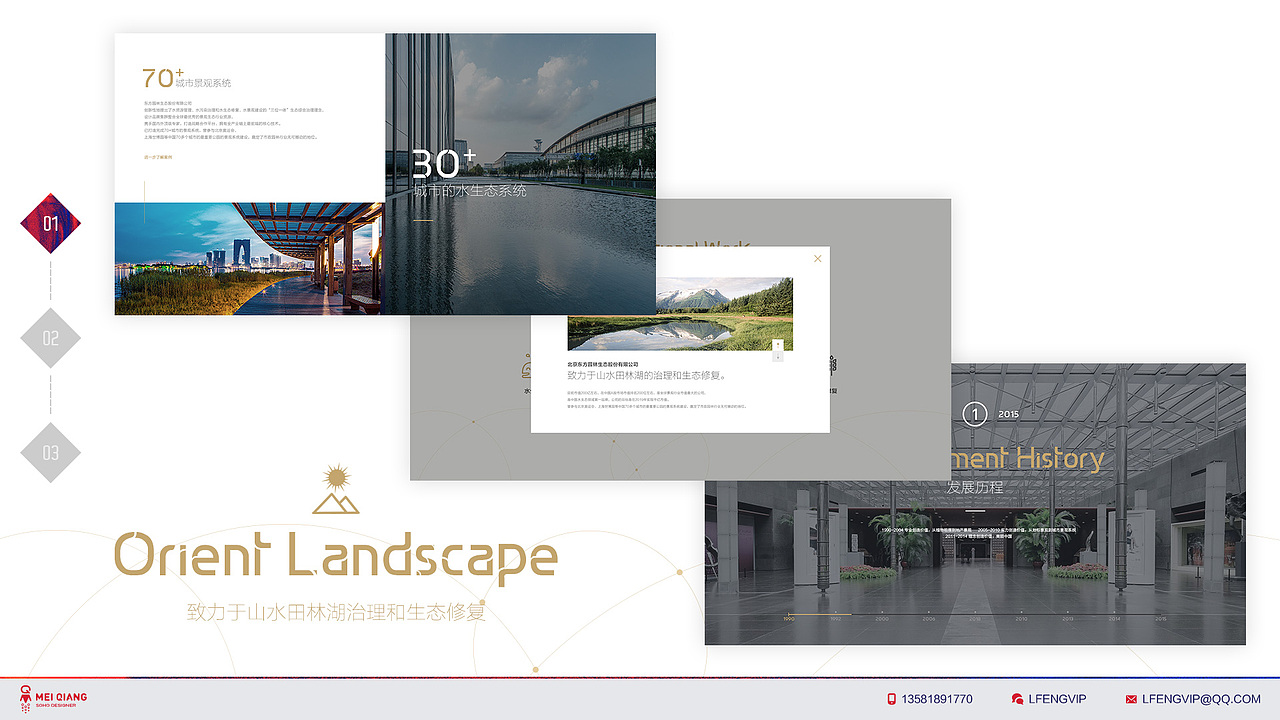Click the LFENGVIP WeChat ID text
This screenshot has width=1280, height=720.
click(x=1057, y=699)
